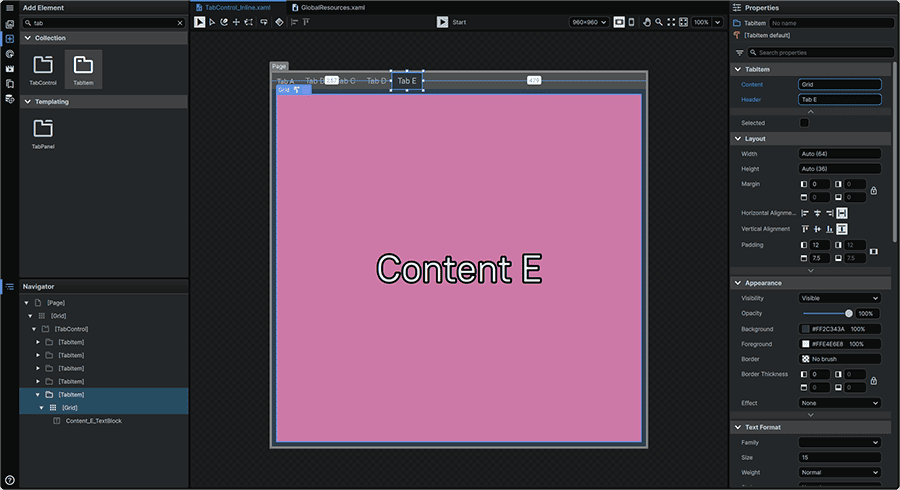Click the align top edges icon

pos(306,22)
